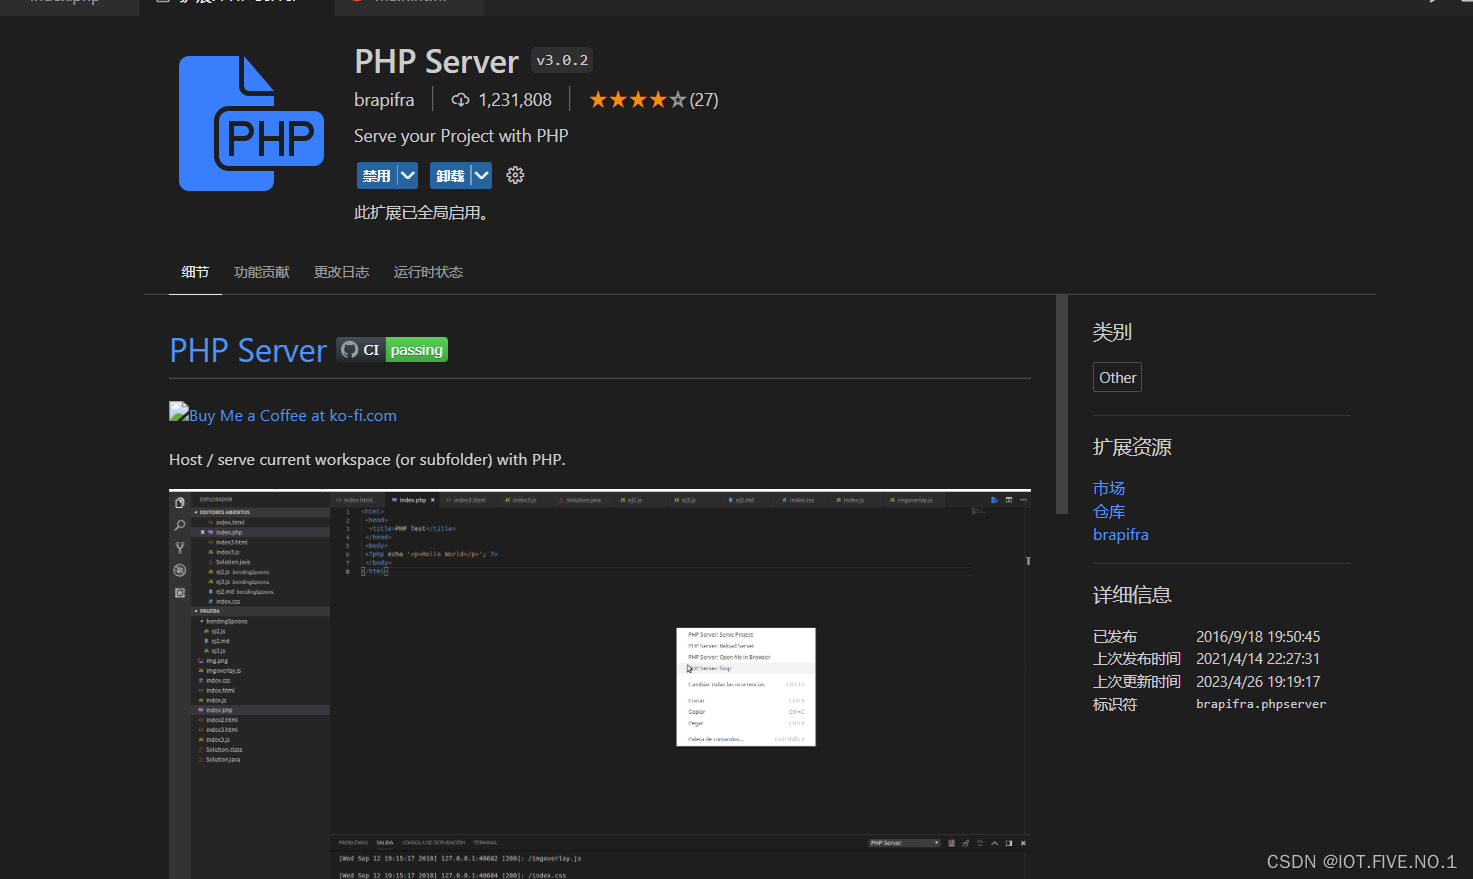Screen dimensions: 1473x879
Task: Click the GitHub icon on the CI badge
Action: pos(349,349)
